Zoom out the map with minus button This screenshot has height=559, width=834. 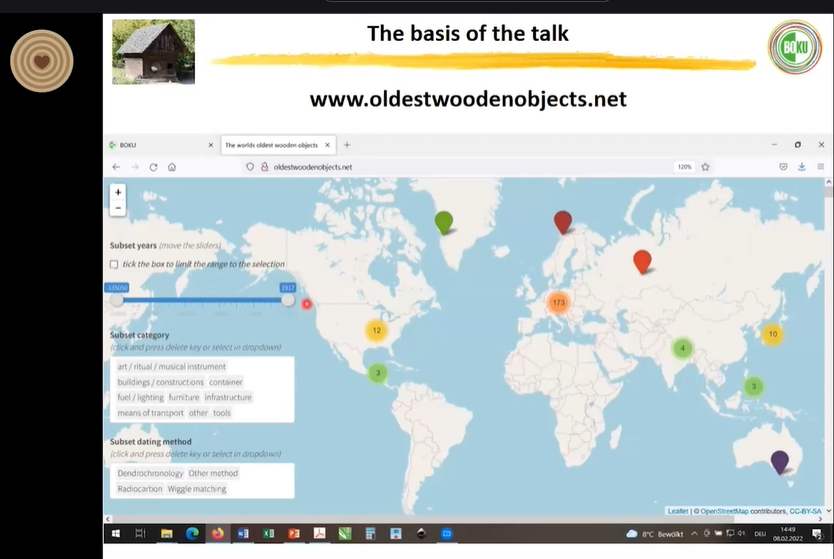pyautogui.click(x=118, y=208)
